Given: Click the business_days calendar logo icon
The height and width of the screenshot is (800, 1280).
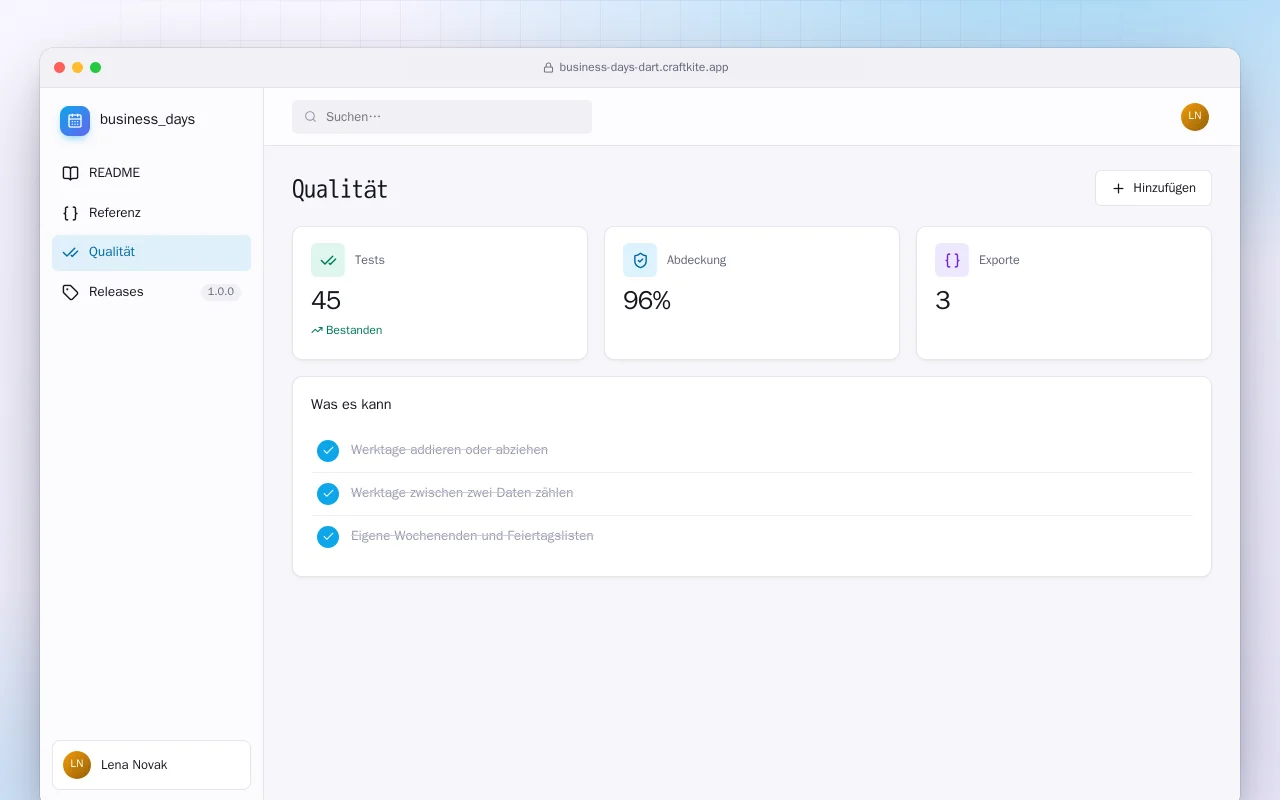Looking at the screenshot, I should (x=75, y=121).
